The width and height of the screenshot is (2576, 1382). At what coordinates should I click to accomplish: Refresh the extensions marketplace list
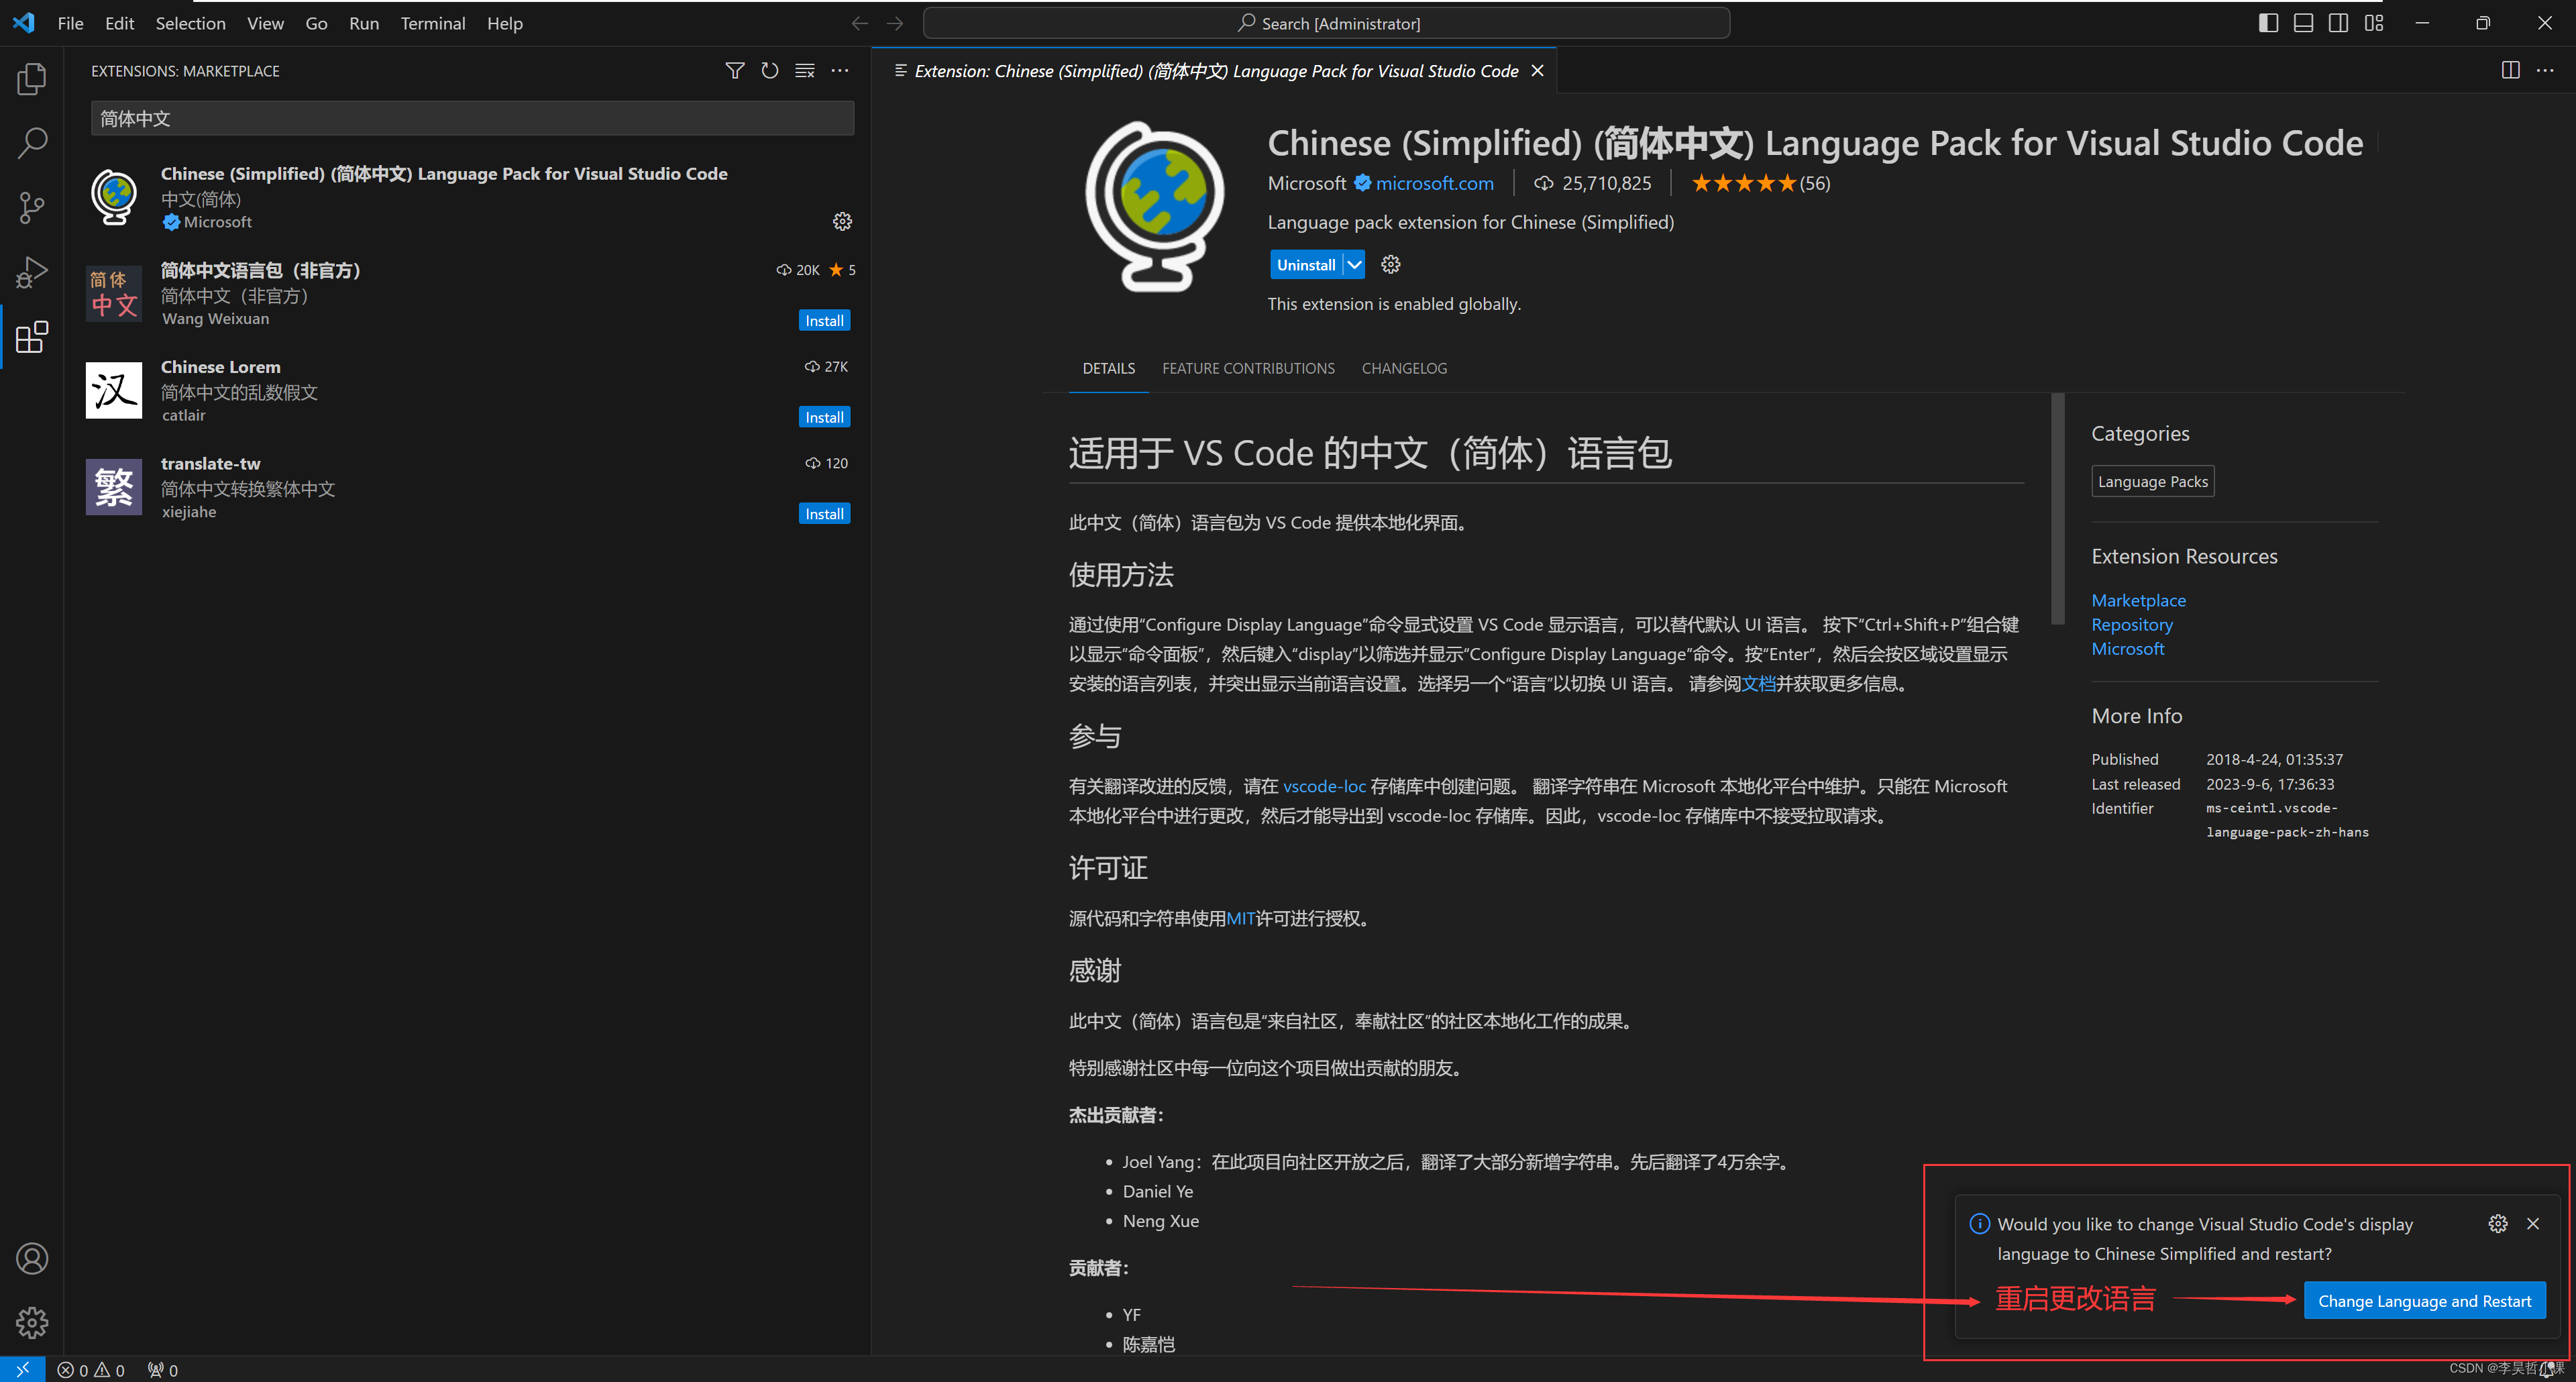point(770,71)
